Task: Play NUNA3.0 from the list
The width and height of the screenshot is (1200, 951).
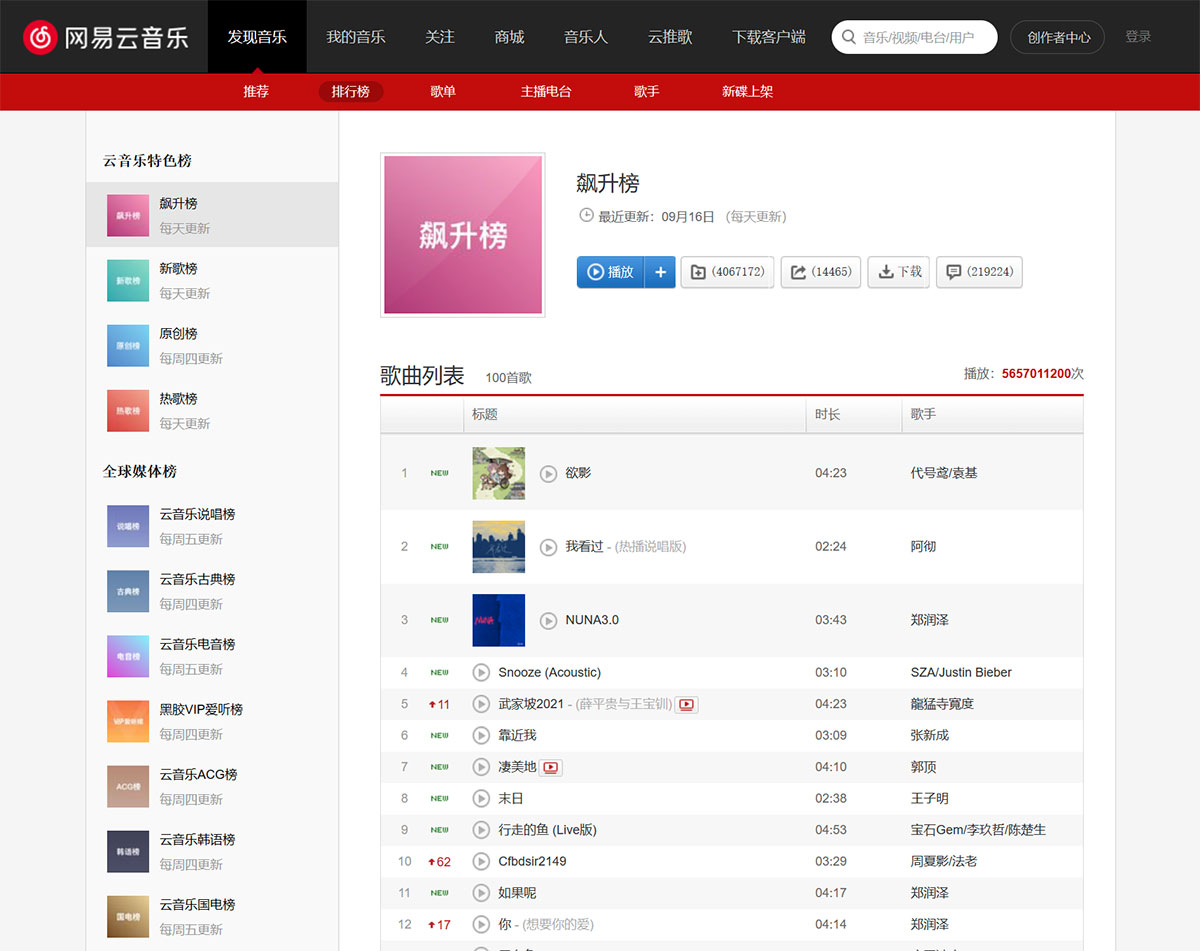Action: click(x=548, y=620)
